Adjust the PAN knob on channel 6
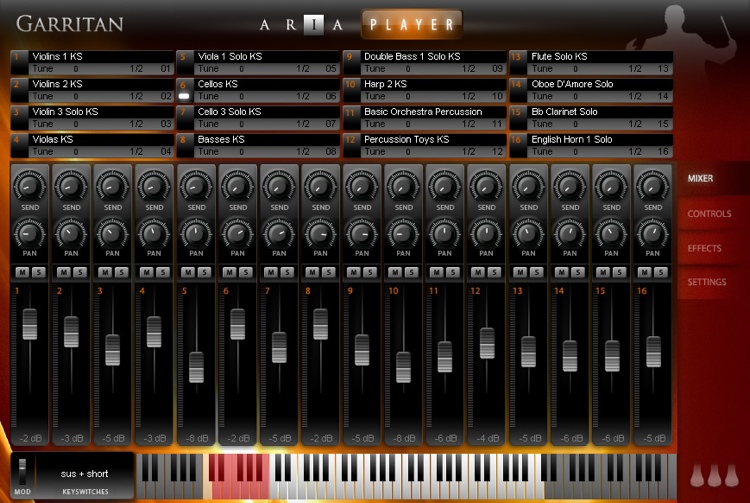 click(238, 233)
